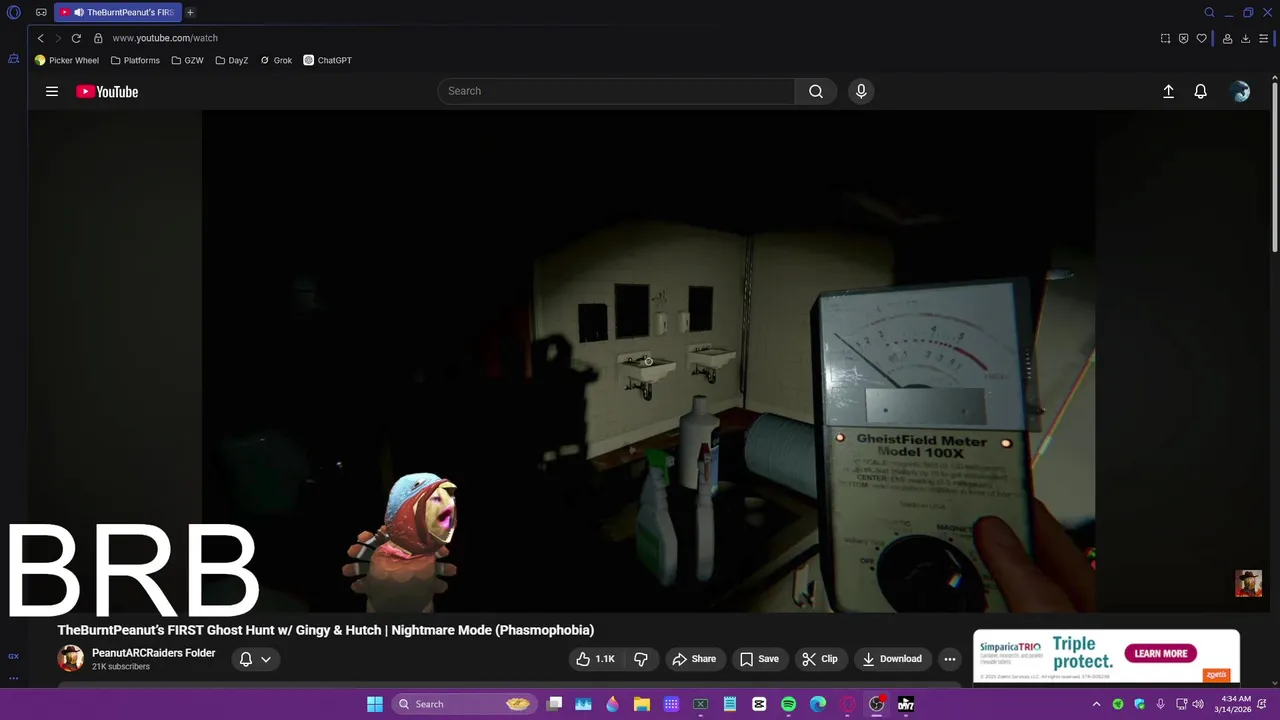Open the PeanutARCRaiders Folder channel name

[153, 653]
